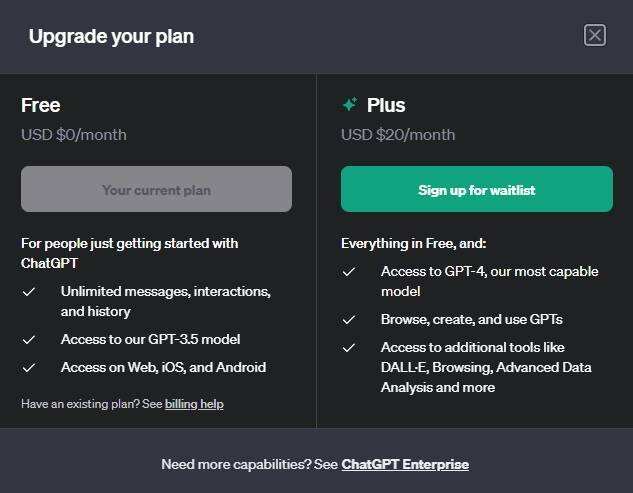Image resolution: width=633 pixels, height=493 pixels.
Task: Click checkmark beside Unlimited messages feature
Action: click(x=29, y=292)
